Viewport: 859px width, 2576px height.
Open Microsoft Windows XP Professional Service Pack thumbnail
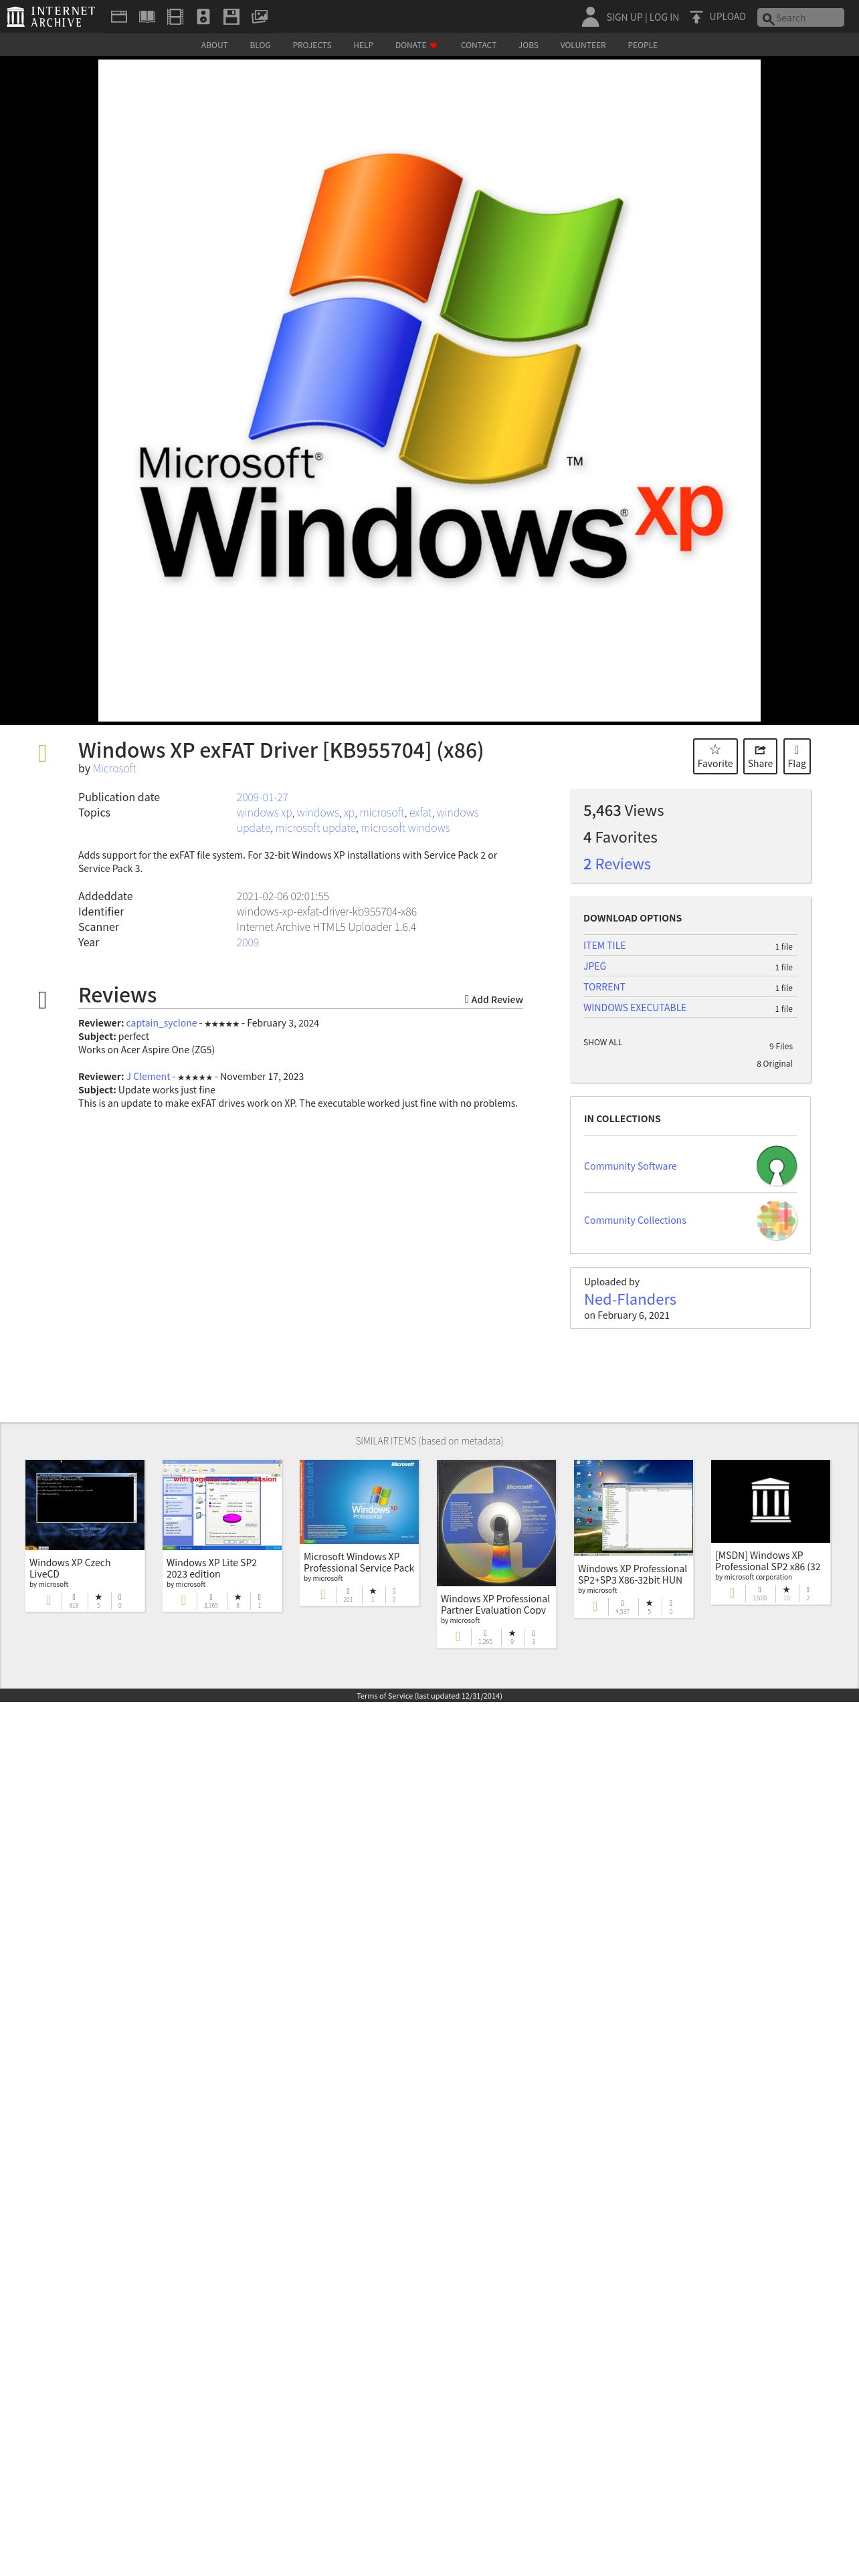[x=359, y=1502]
